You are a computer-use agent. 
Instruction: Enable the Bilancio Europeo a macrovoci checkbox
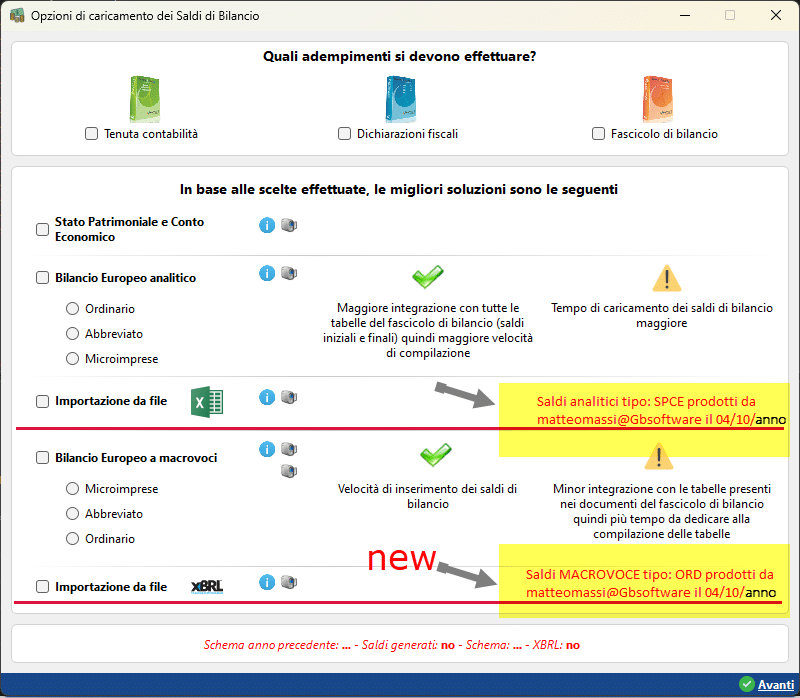tap(42, 458)
